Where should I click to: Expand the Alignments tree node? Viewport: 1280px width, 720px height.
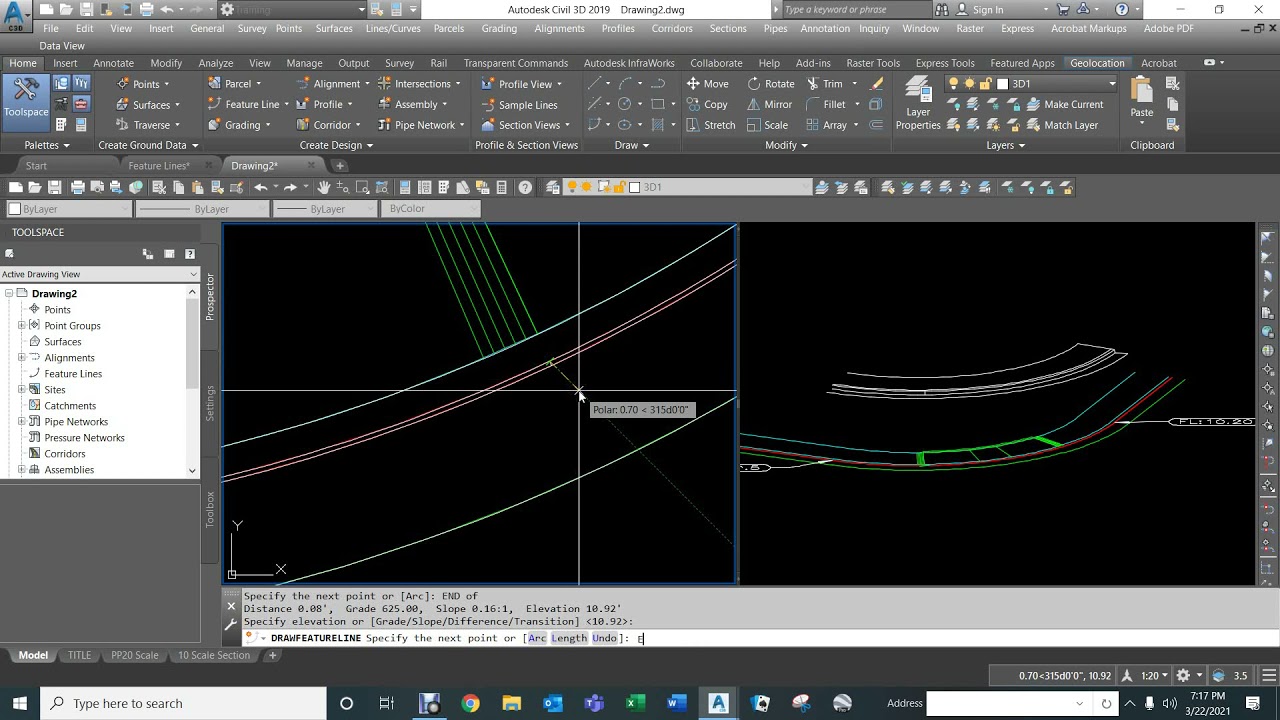tap(21, 358)
